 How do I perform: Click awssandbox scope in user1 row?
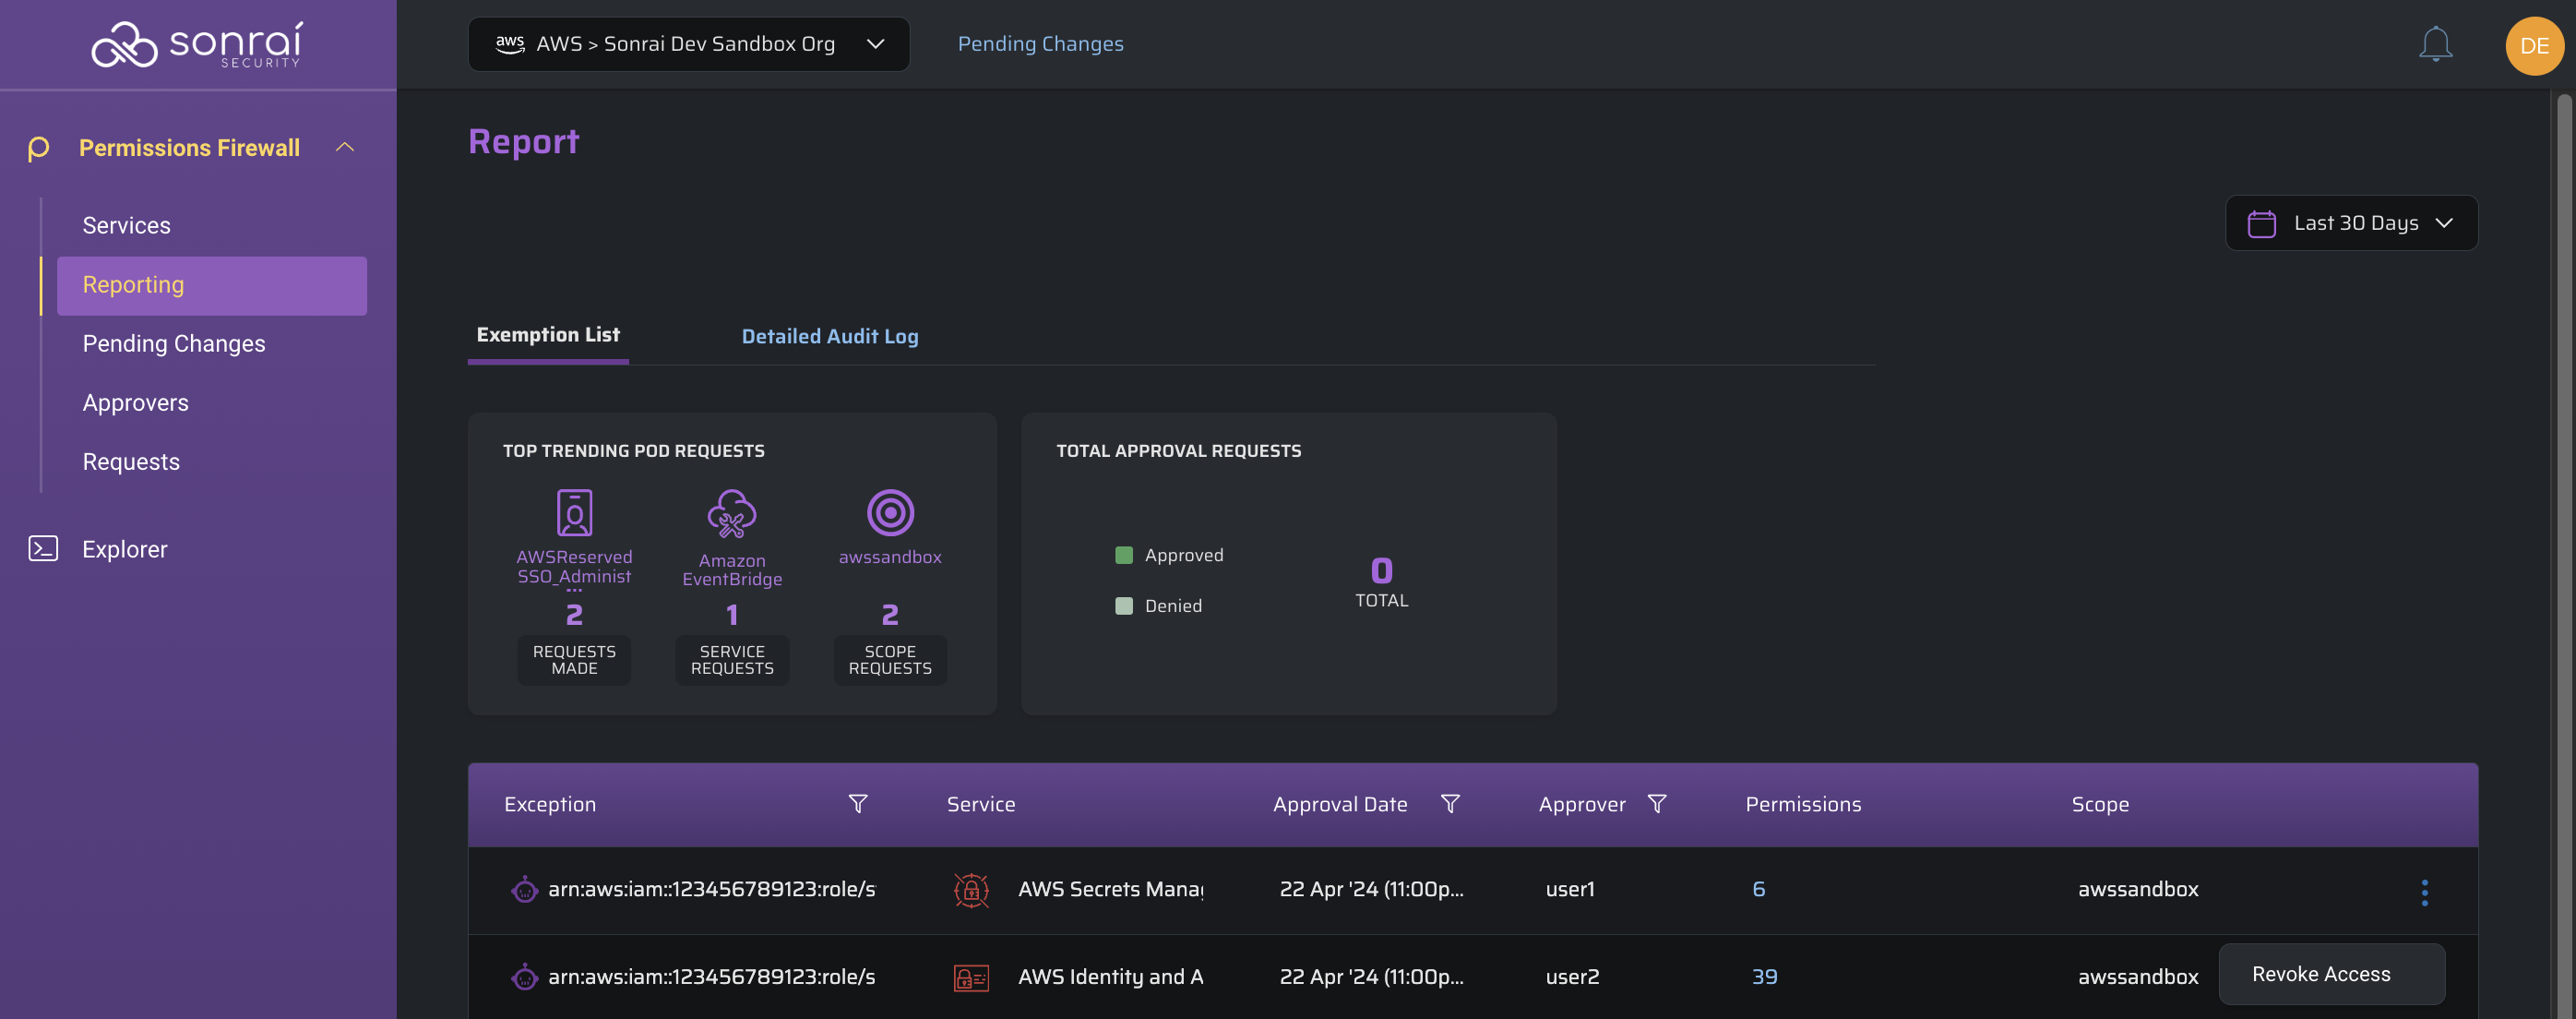[2138, 889]
